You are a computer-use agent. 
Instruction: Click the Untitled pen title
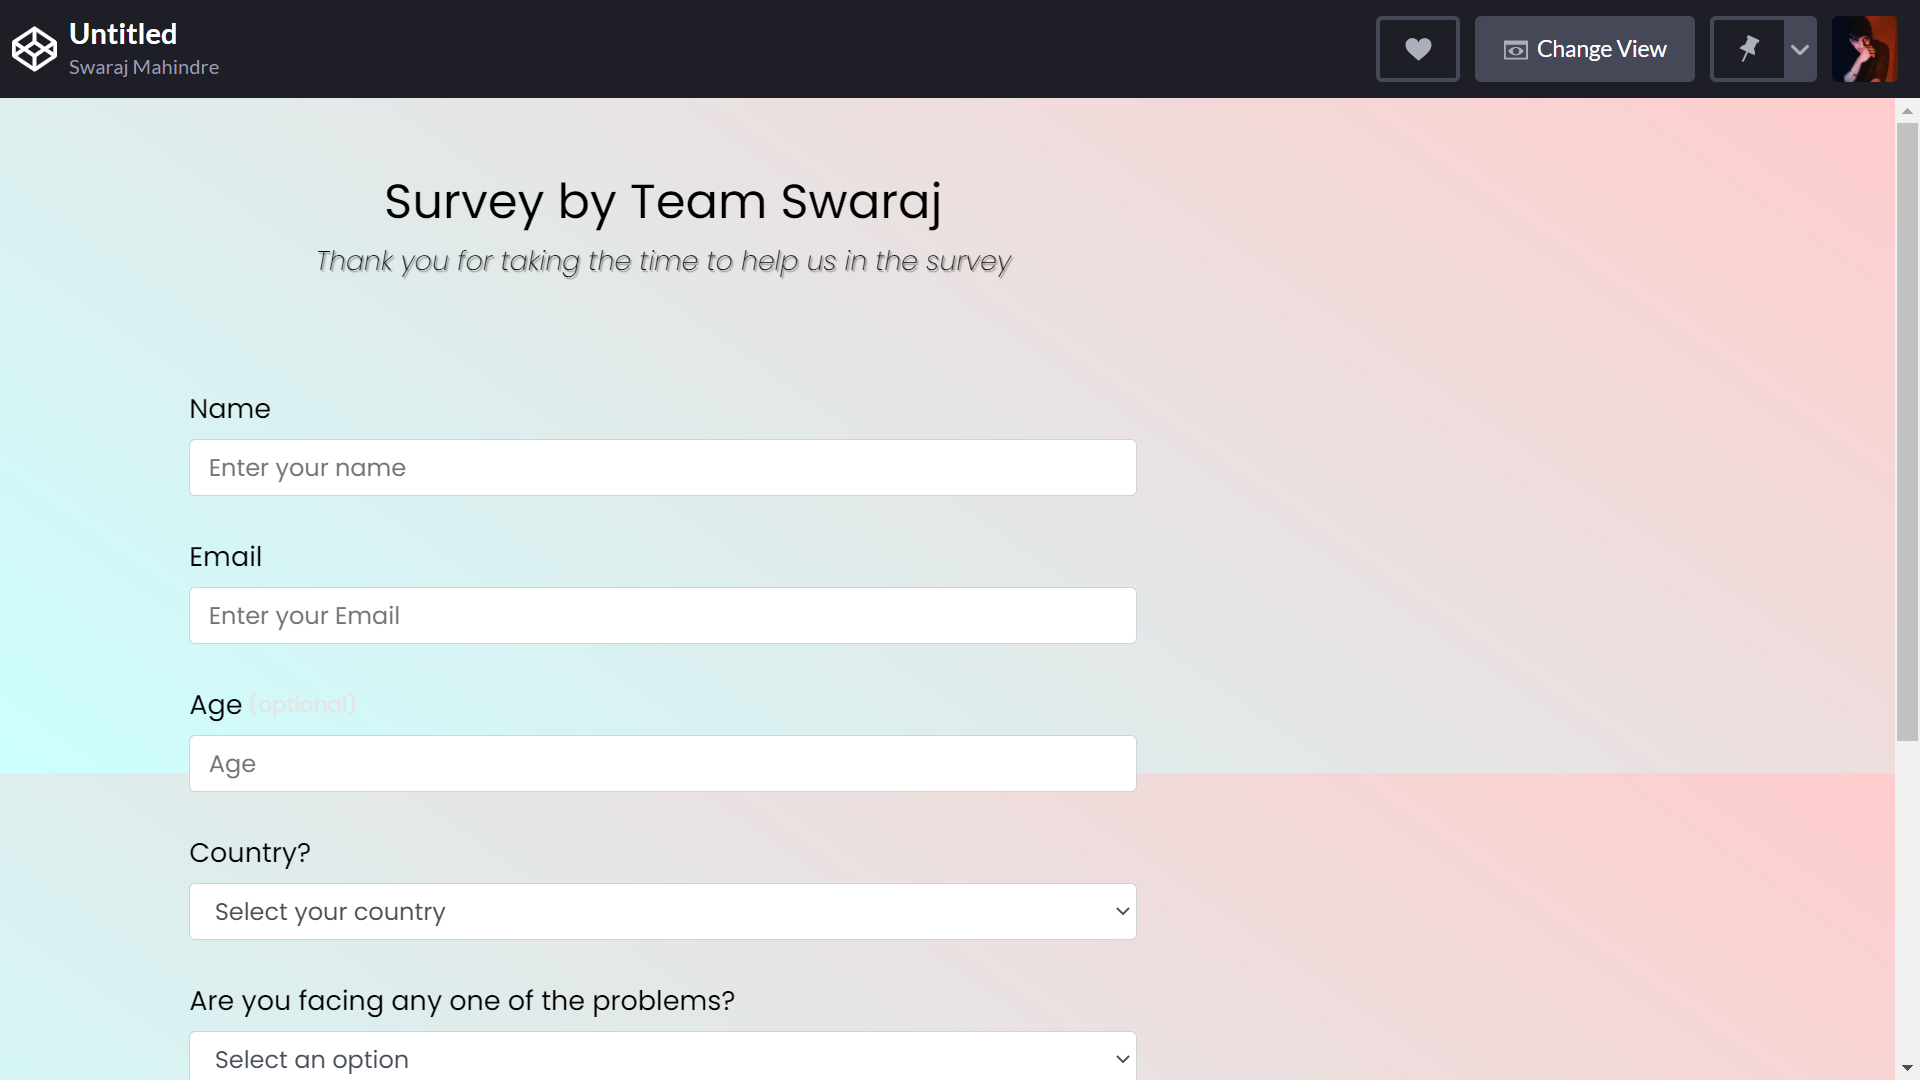click(123, 34)
